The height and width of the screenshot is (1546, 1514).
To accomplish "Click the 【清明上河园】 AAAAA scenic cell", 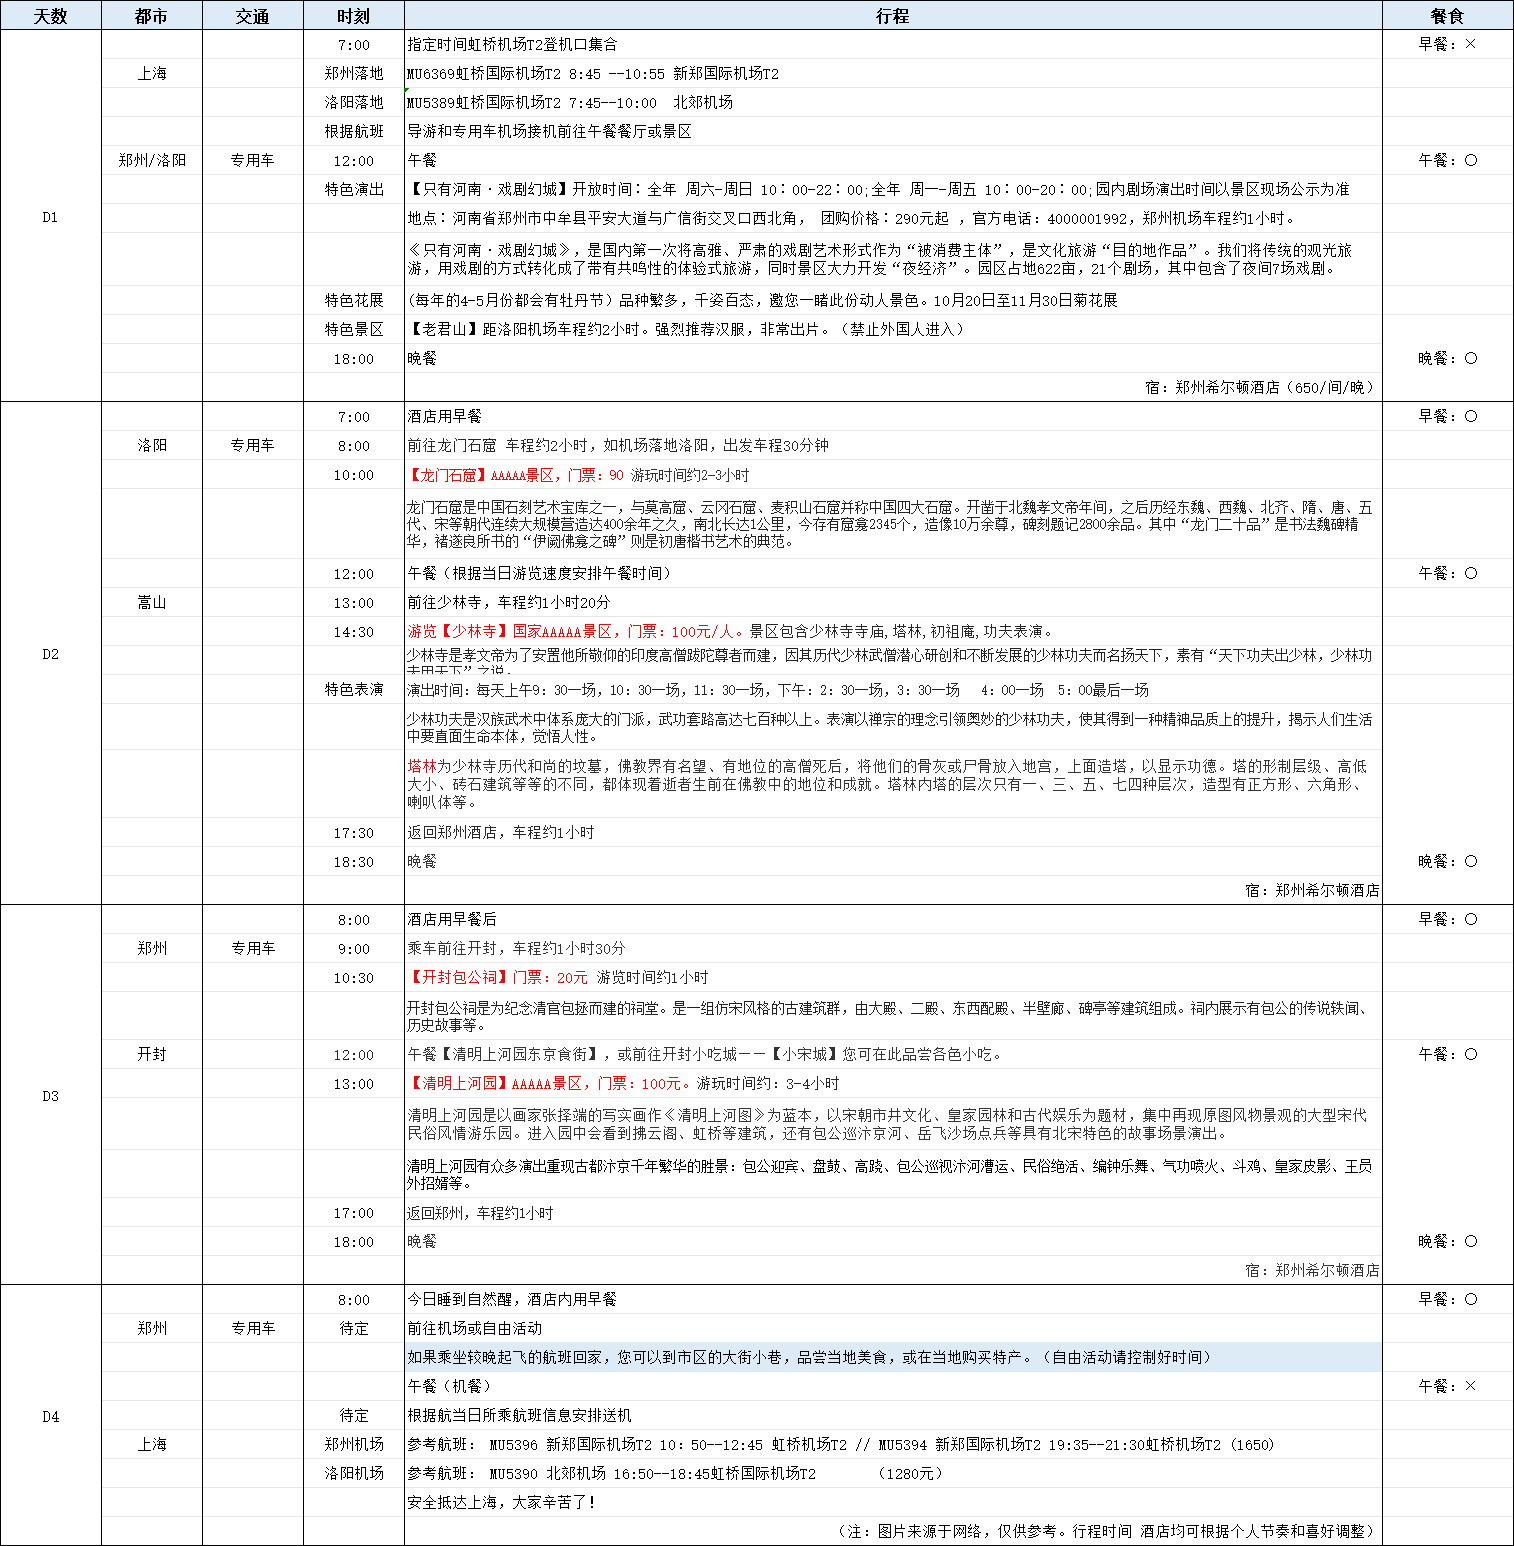I will [623, 1083].
